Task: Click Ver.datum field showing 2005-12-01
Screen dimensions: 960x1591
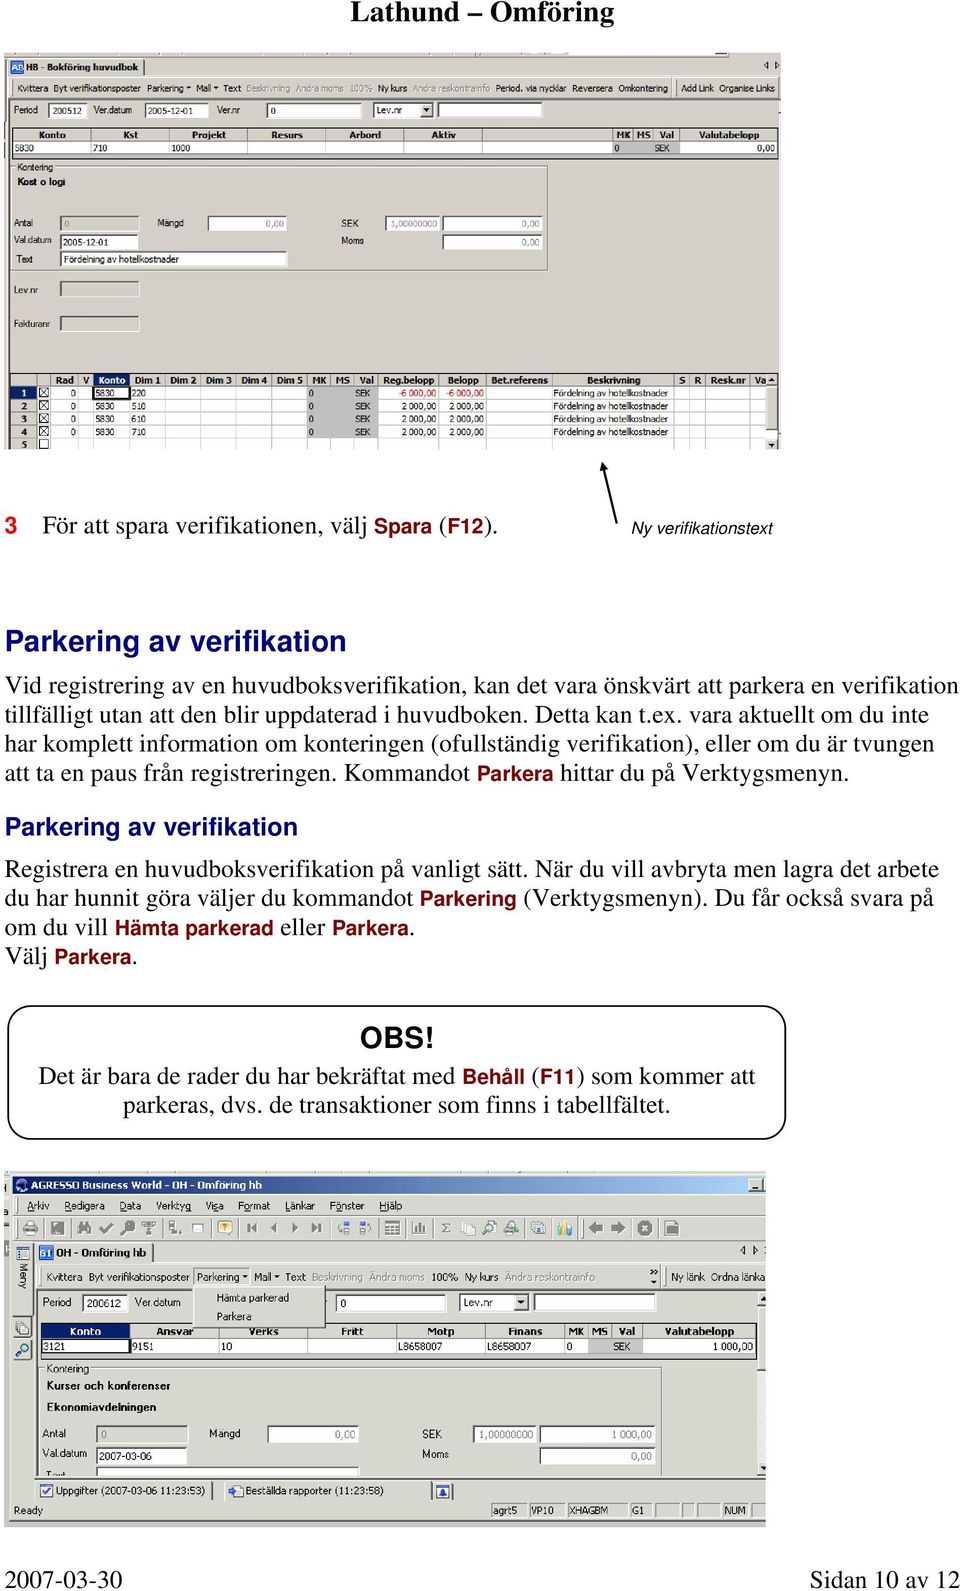Action: (178, 110)
